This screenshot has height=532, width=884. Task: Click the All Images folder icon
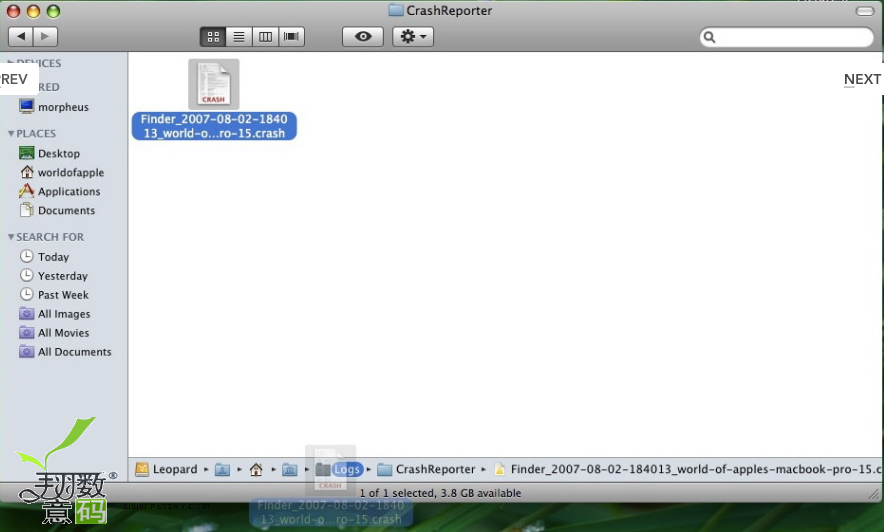tap(26, 314)
